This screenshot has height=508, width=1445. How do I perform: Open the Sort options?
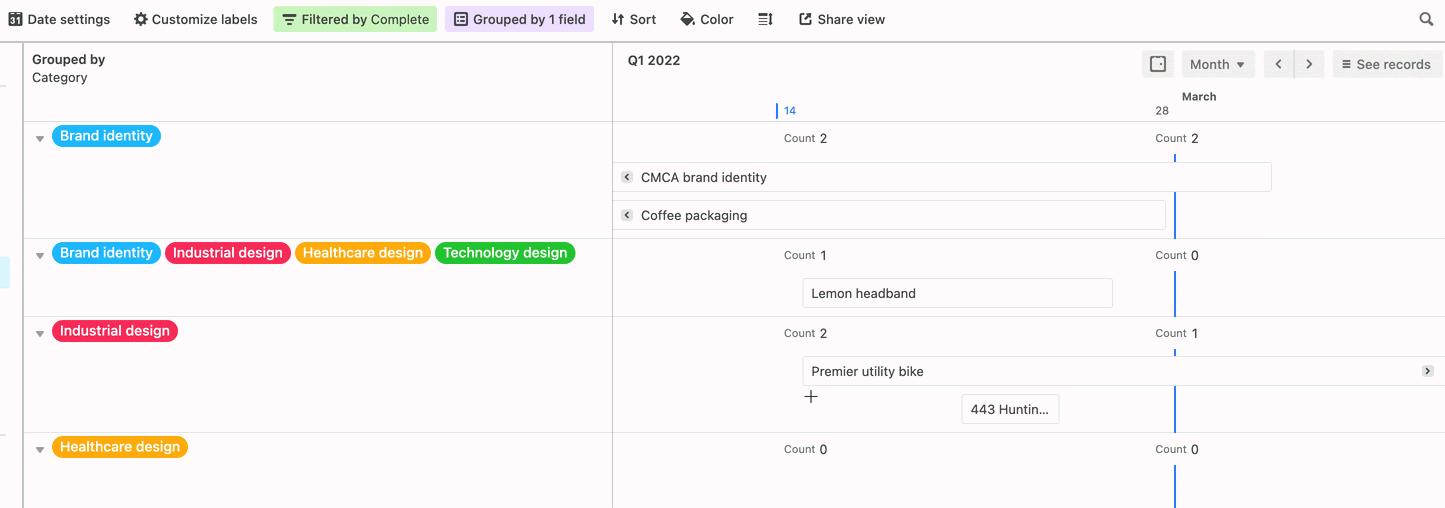tap(634, 19)
